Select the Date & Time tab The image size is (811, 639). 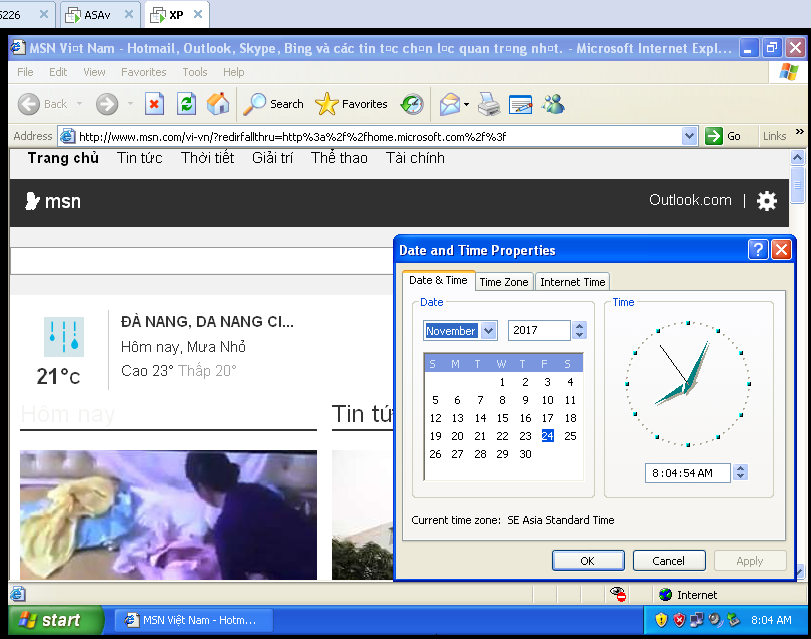pos(438,280)
